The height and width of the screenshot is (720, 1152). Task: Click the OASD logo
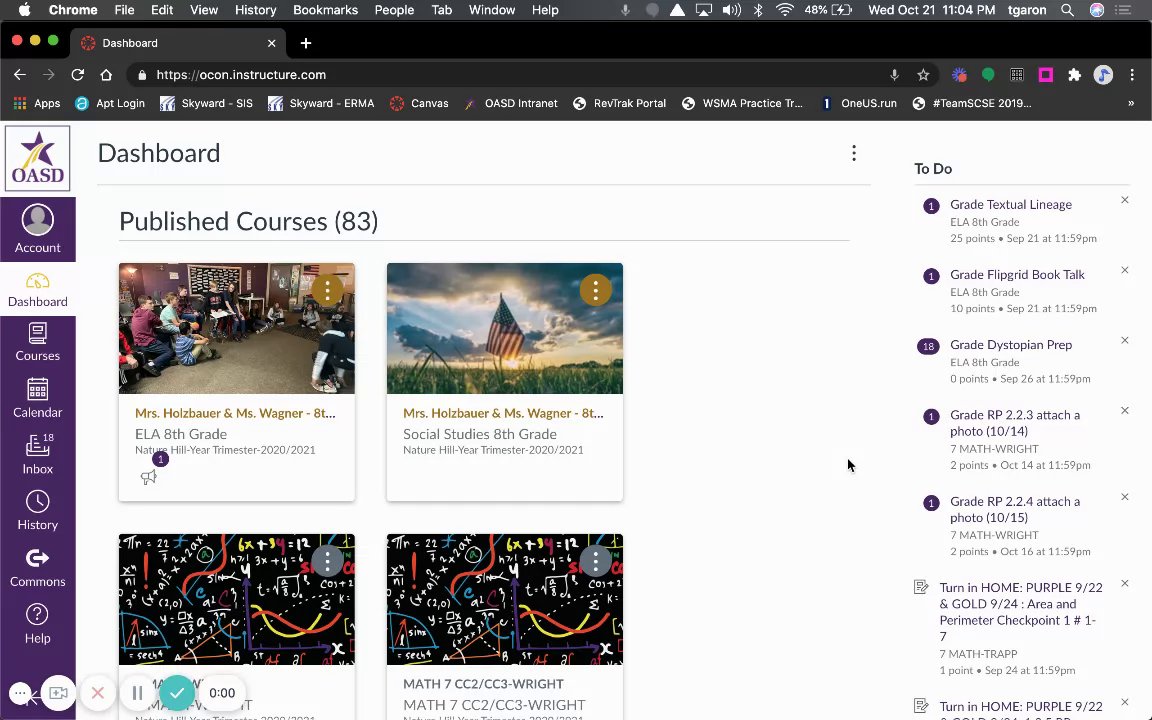tap(37, 158)
